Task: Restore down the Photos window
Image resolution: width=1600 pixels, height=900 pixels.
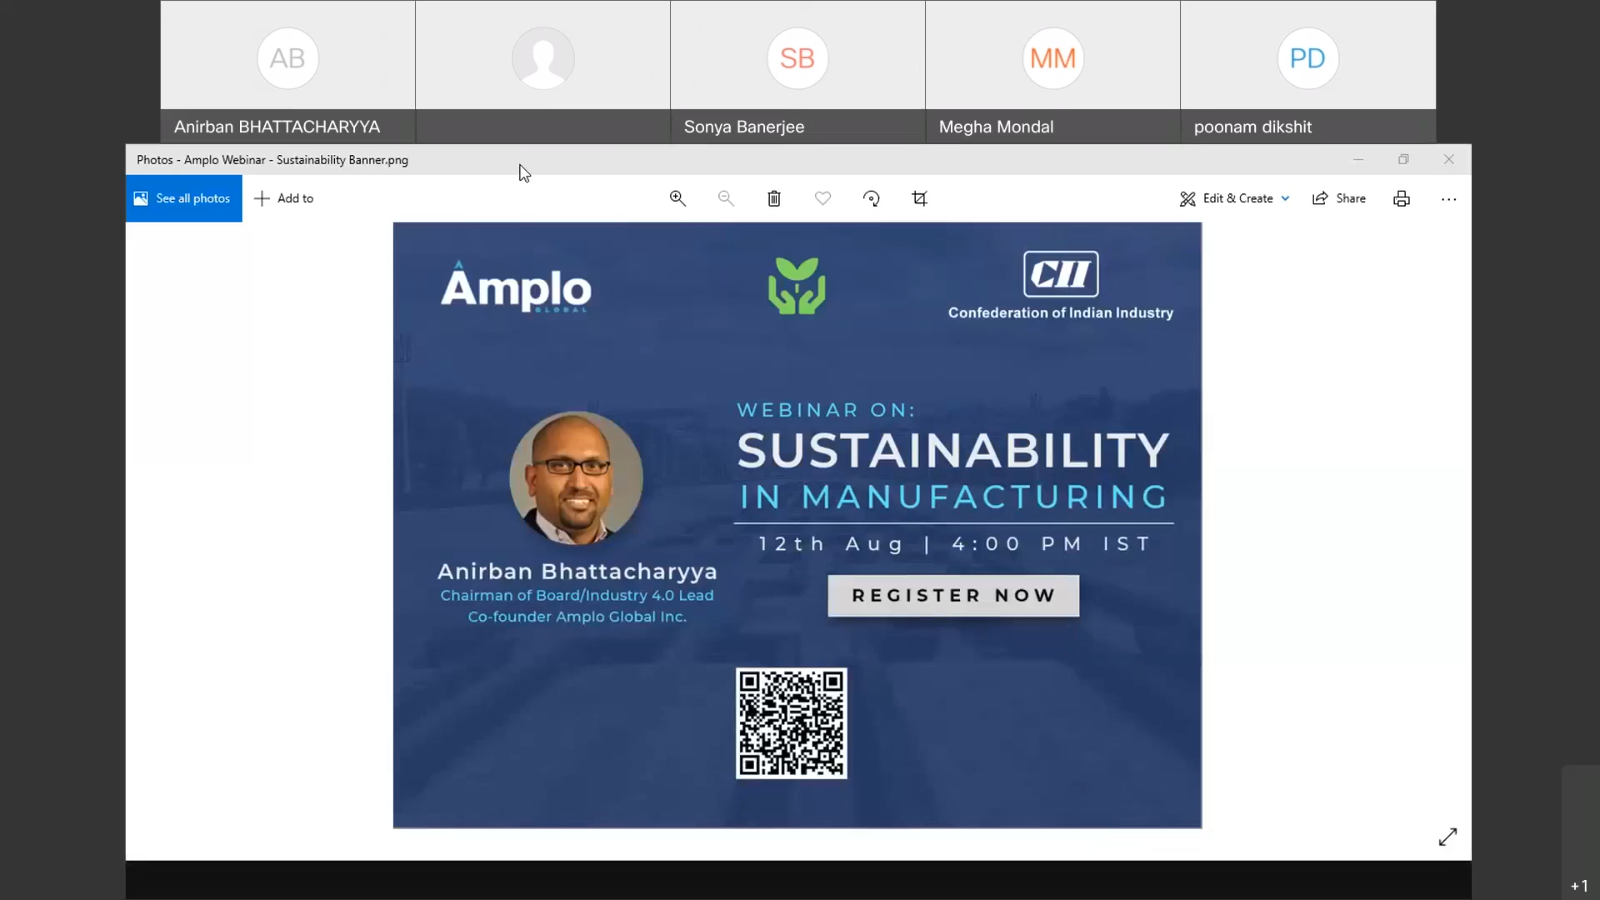Action: pos(1403,159)
